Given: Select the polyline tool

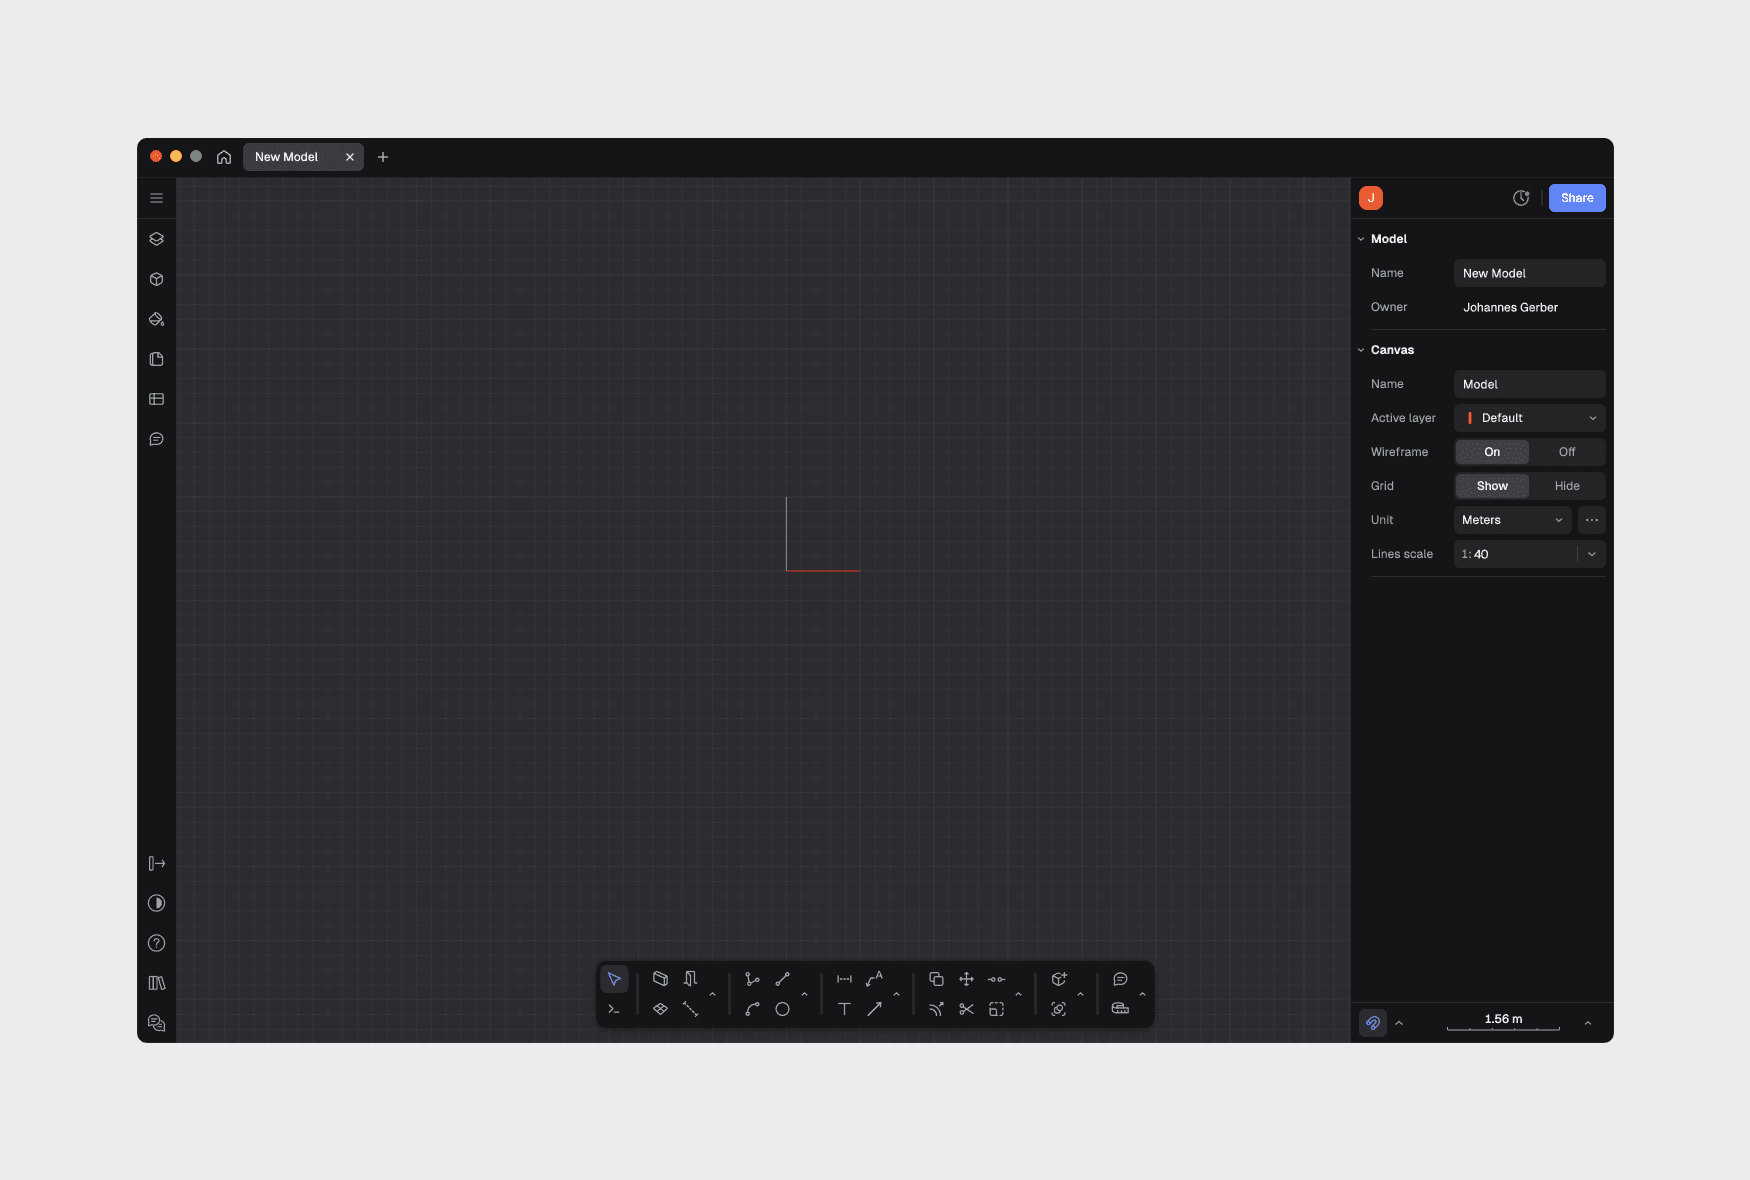Looking at the screenshot, I should [752, 979].
